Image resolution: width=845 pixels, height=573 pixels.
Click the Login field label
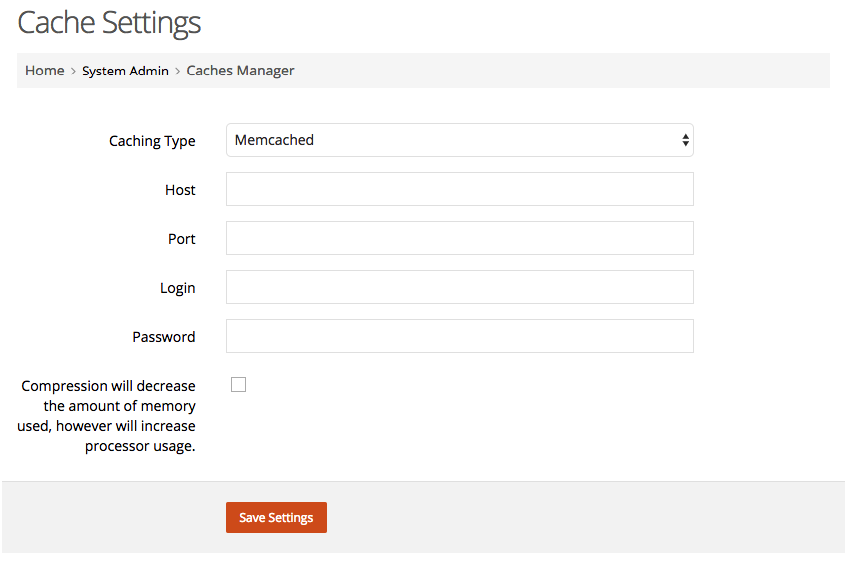click(177, 288)
